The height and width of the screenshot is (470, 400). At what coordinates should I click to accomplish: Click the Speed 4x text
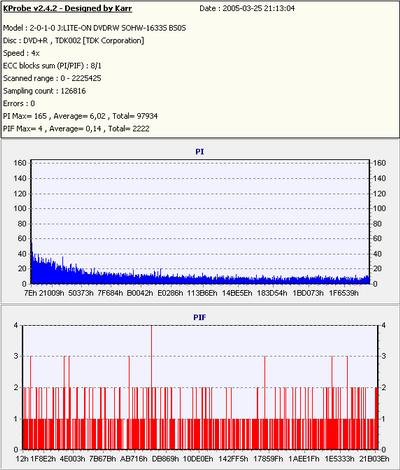click(21, 53)
